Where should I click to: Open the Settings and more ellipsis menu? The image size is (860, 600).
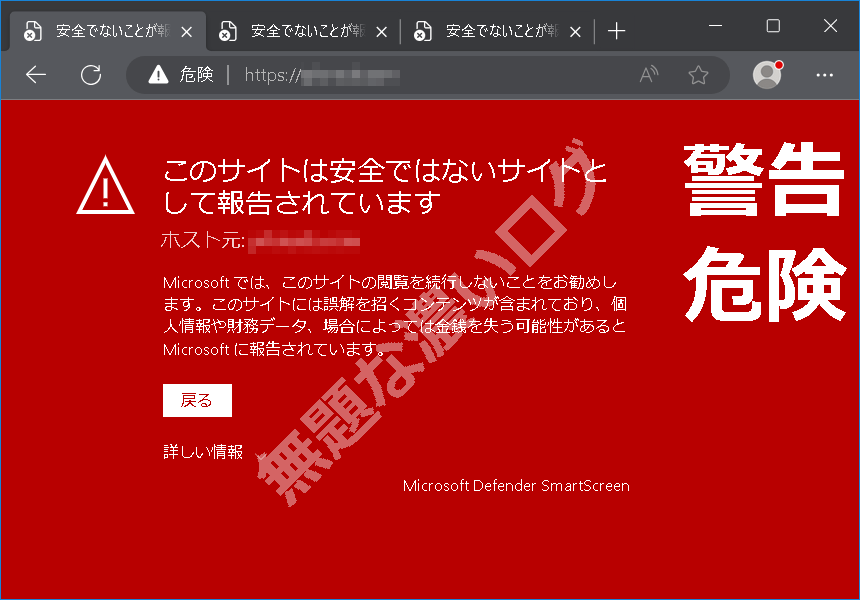[x=824, y=75]
